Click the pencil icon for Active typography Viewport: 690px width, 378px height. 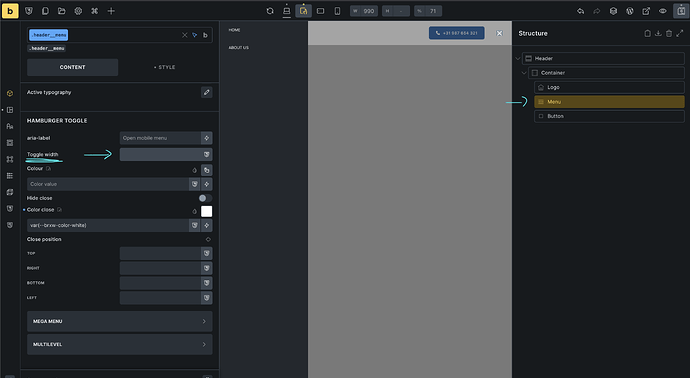point(206,92)
